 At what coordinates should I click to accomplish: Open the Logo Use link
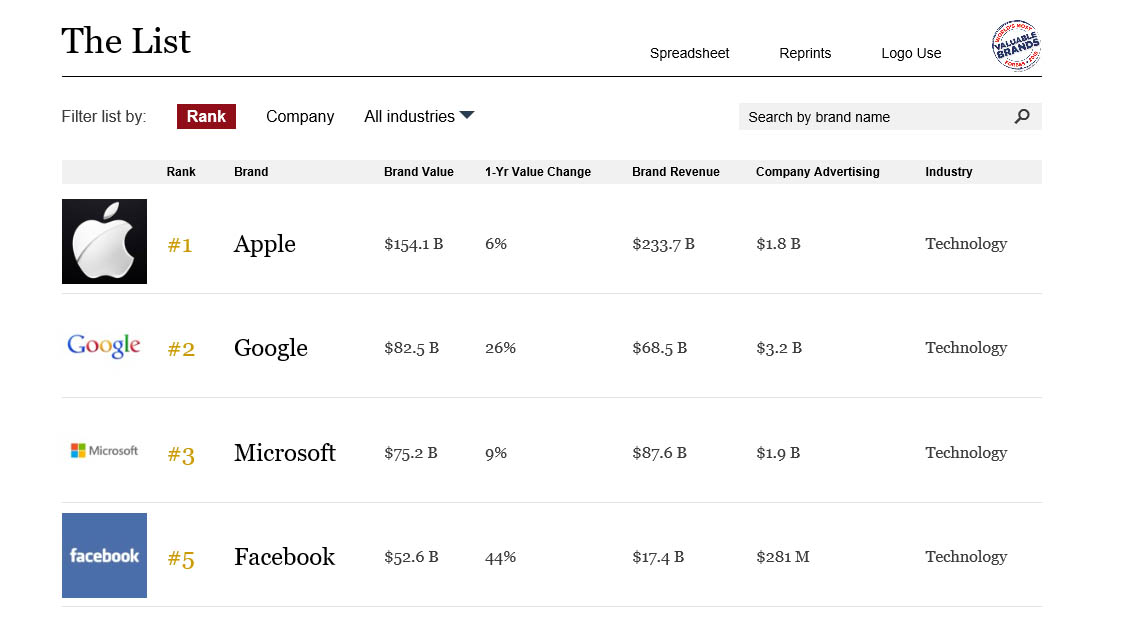911,53
